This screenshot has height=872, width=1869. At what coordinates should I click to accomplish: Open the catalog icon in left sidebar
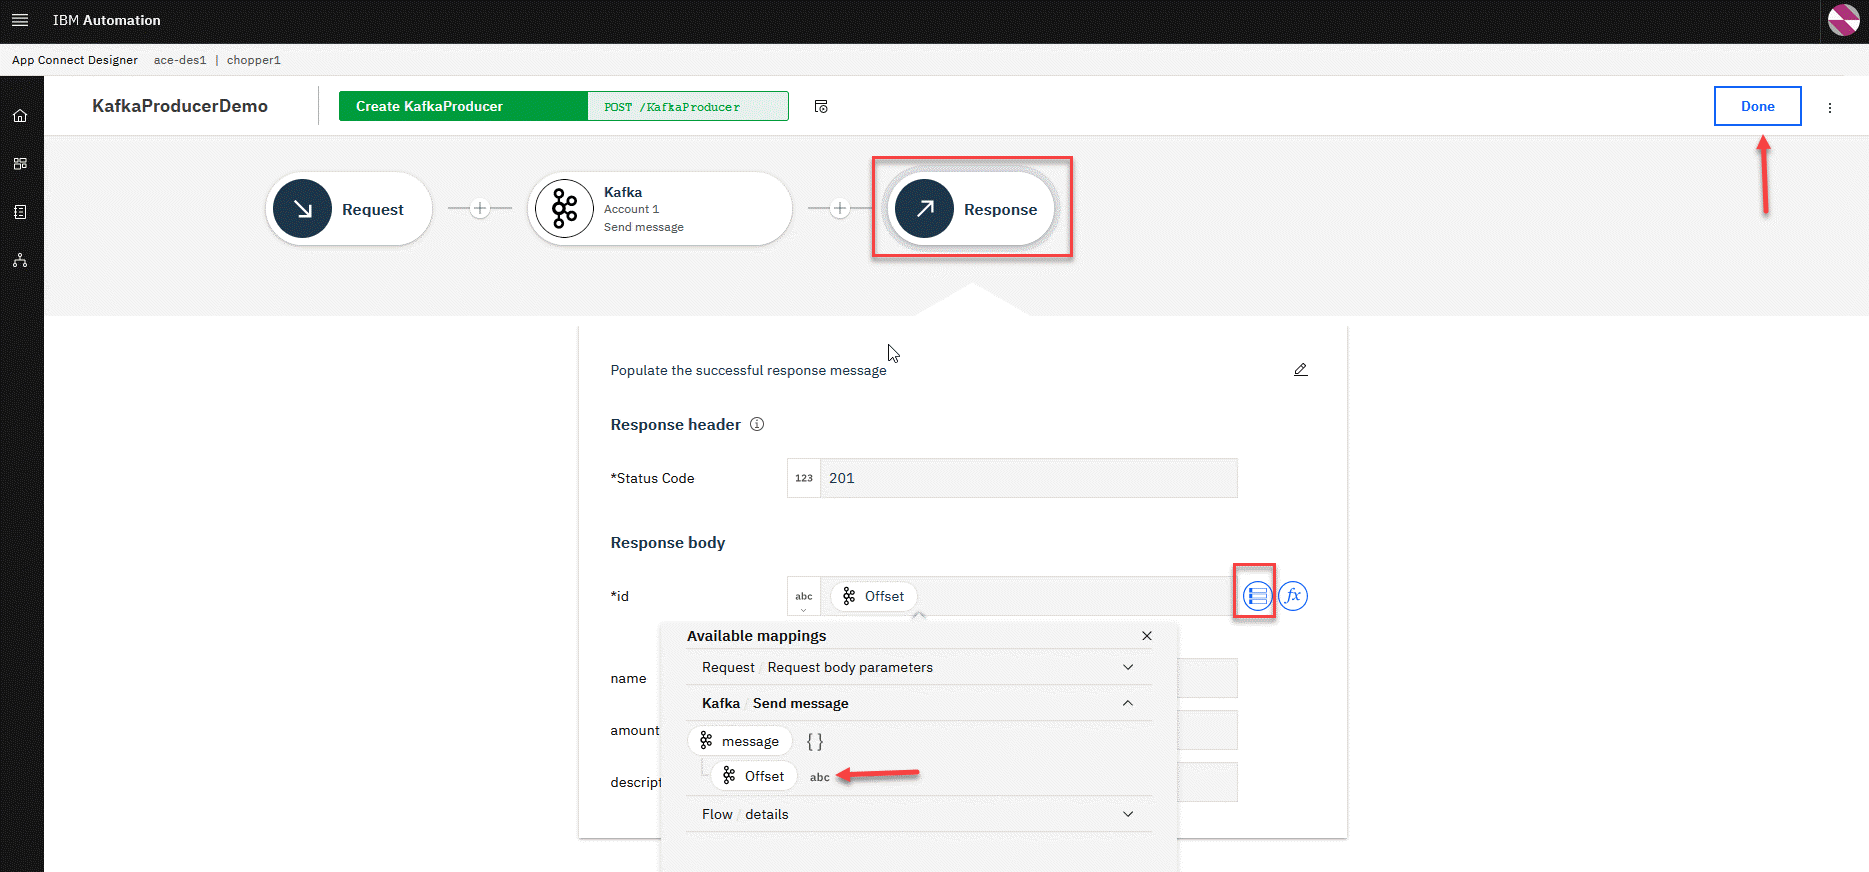[x=20, y=212]
